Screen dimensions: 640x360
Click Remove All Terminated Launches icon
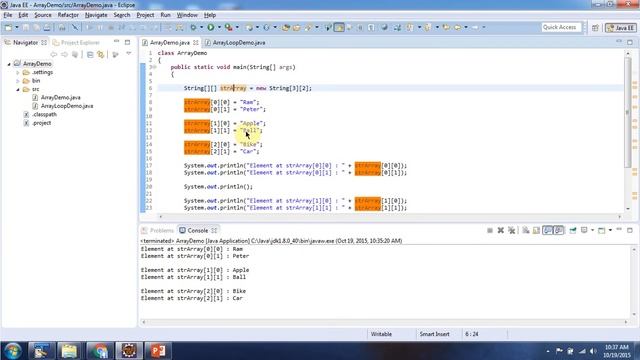point(511,231)
